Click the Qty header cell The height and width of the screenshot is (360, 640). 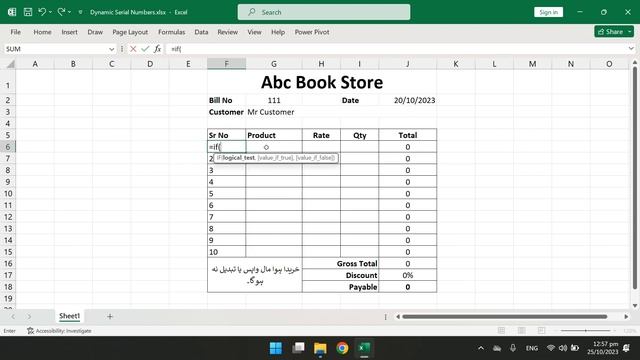(x=360, y=135)
